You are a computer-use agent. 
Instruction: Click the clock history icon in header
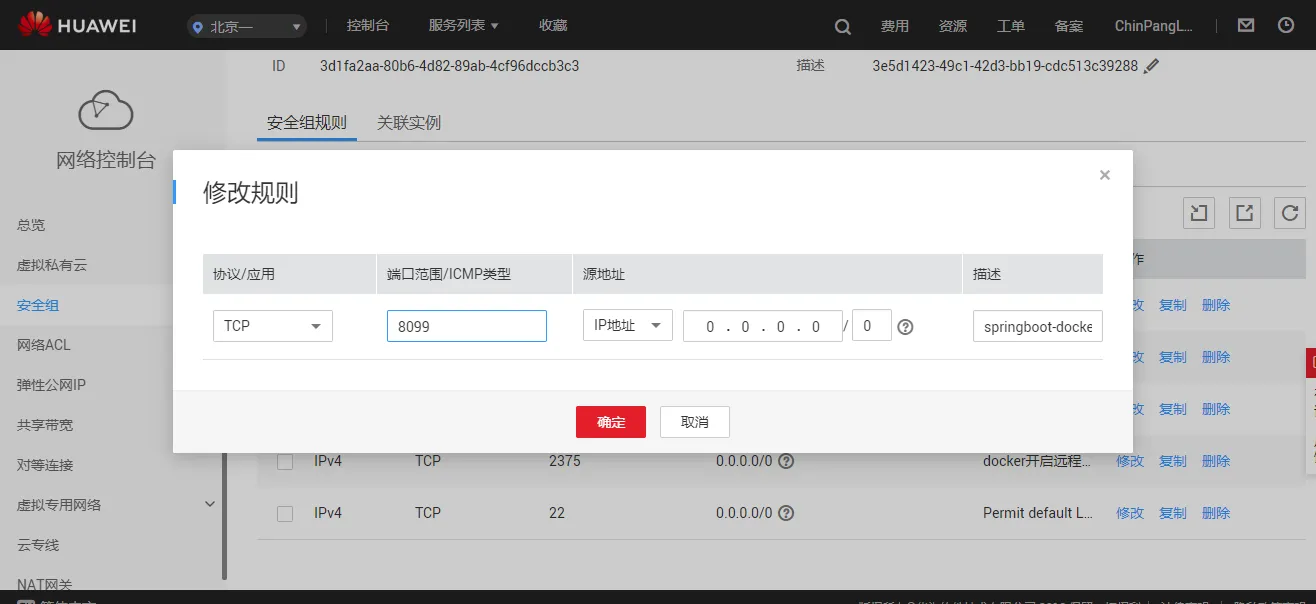tap(1286, 26)
